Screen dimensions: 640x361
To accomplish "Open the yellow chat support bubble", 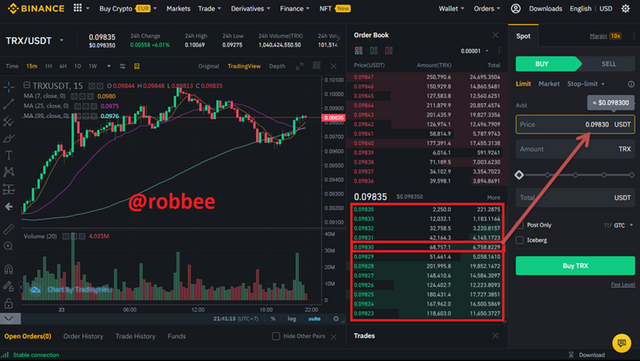I will click(622, 343).
